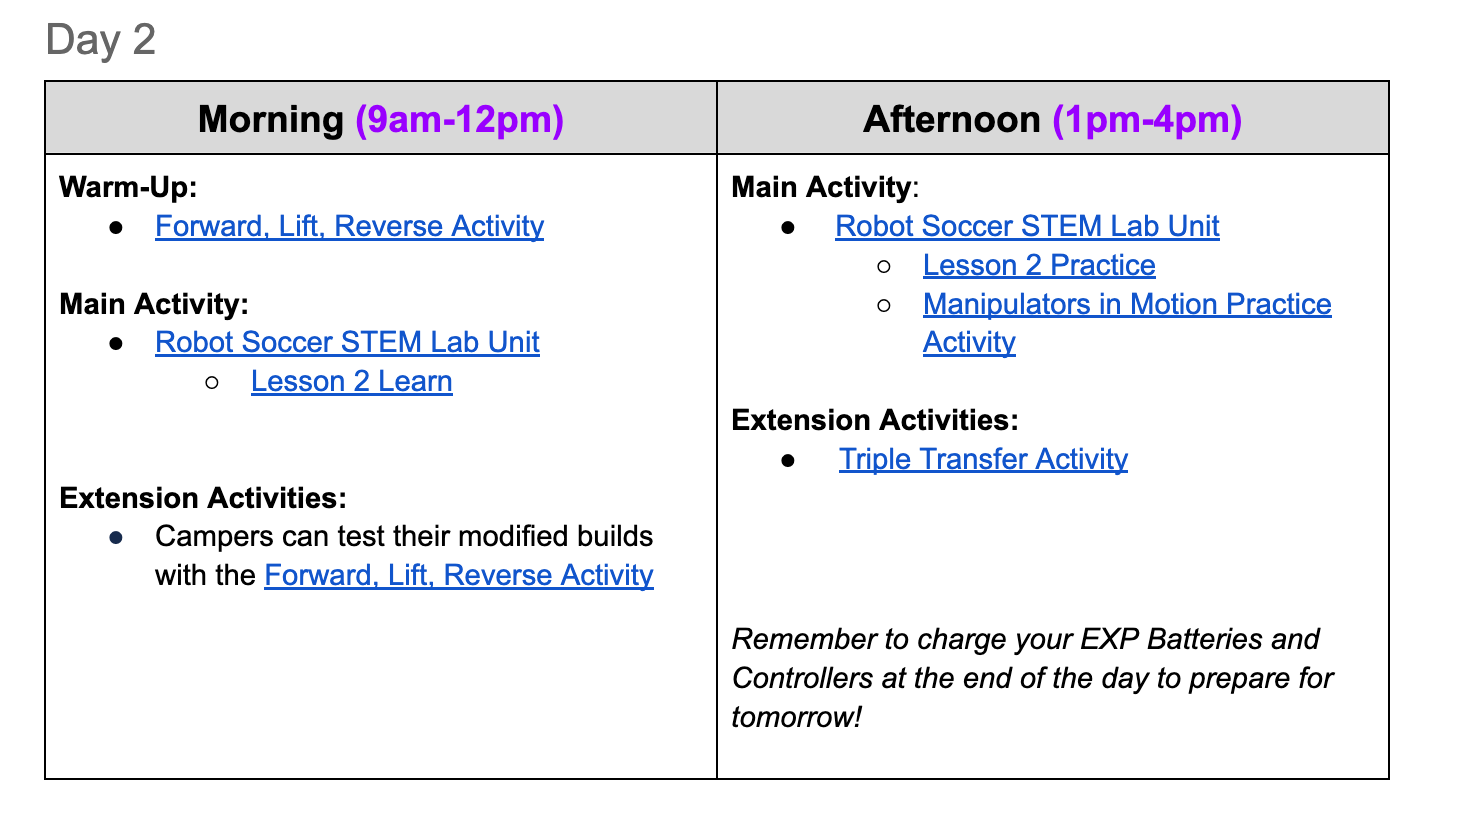Click the morning Extension Activities label

coord(203,498)
